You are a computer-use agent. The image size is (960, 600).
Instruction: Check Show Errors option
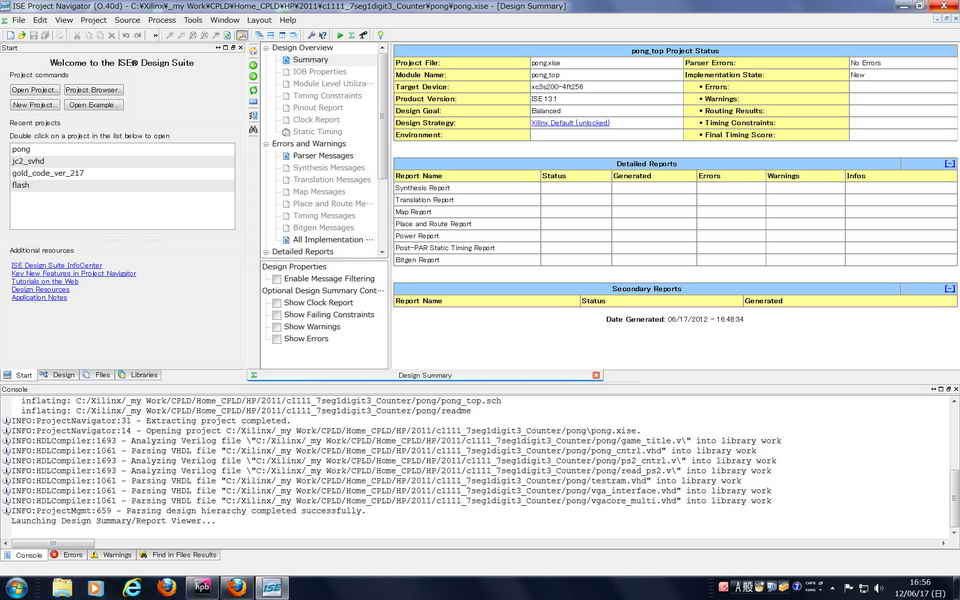pos(277,339)
